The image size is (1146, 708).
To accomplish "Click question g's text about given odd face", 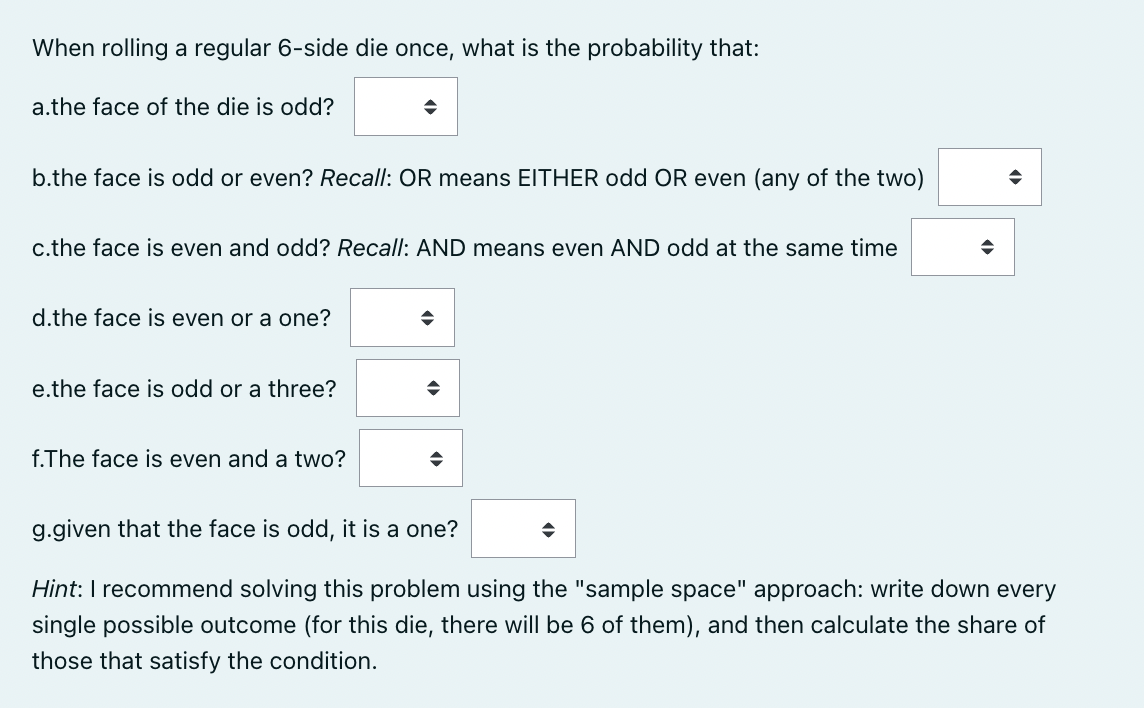I will click(244, 529).
